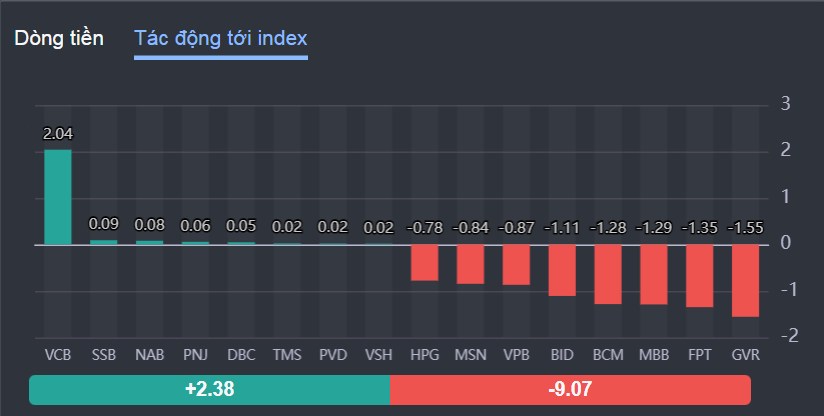Click the DBC ticker label
This screenshot has height=416, width=824.
point(241,355)
